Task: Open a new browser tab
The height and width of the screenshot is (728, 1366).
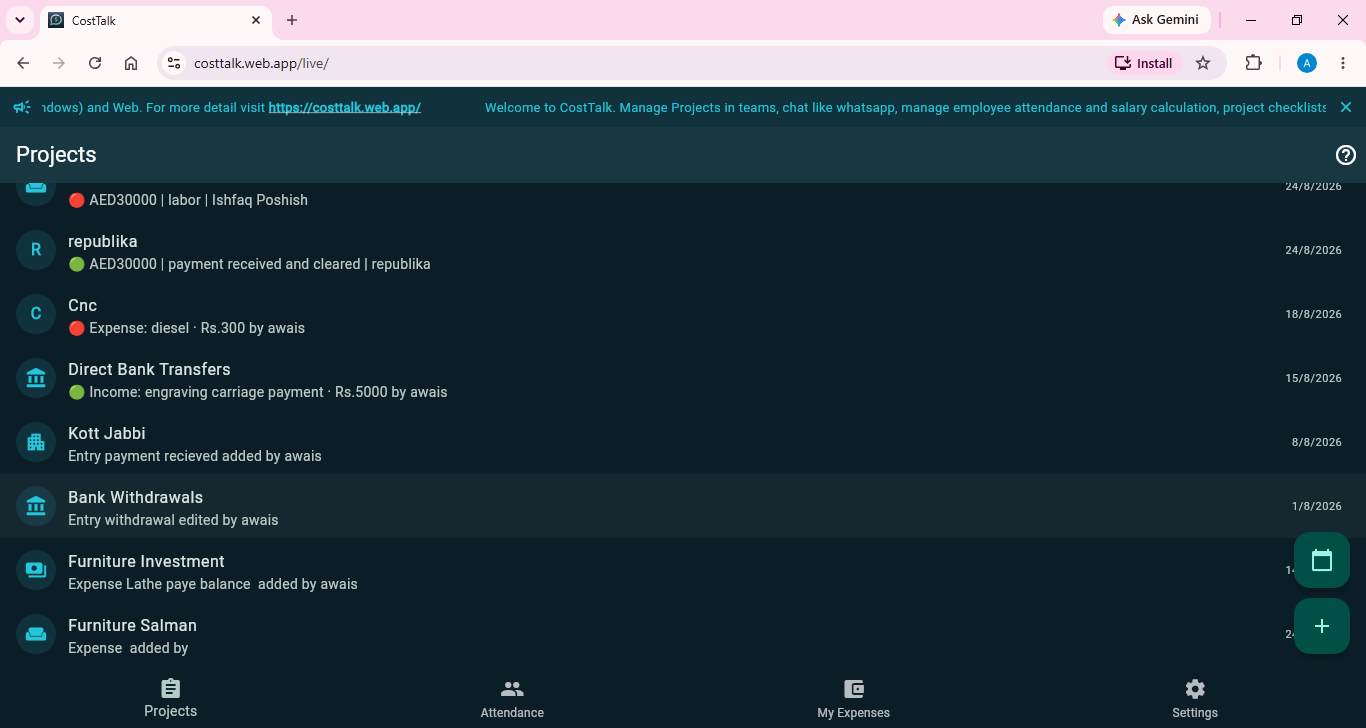Action: point(292,20)
